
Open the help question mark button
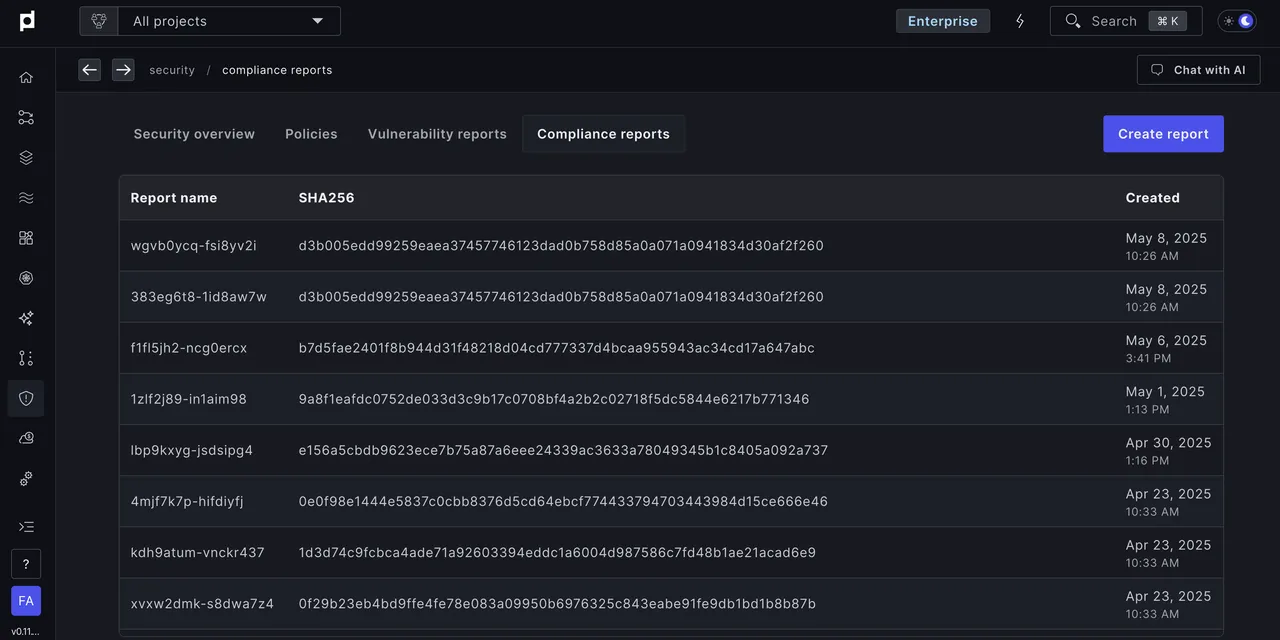click(x=26, y=564)
